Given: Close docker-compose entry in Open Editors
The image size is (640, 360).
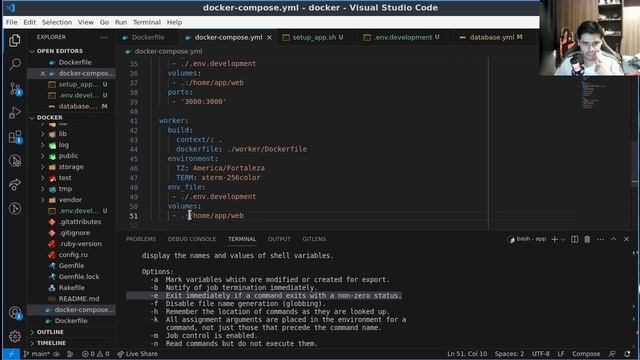Looking at the screenshot, I should pyautogui.click(x=43, y=73).
